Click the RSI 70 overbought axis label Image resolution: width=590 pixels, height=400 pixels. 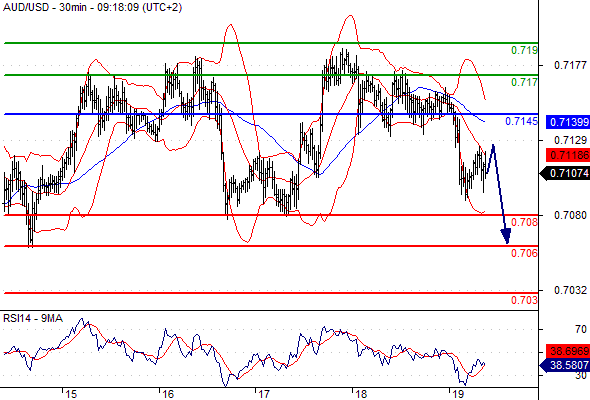pos(581,329)
